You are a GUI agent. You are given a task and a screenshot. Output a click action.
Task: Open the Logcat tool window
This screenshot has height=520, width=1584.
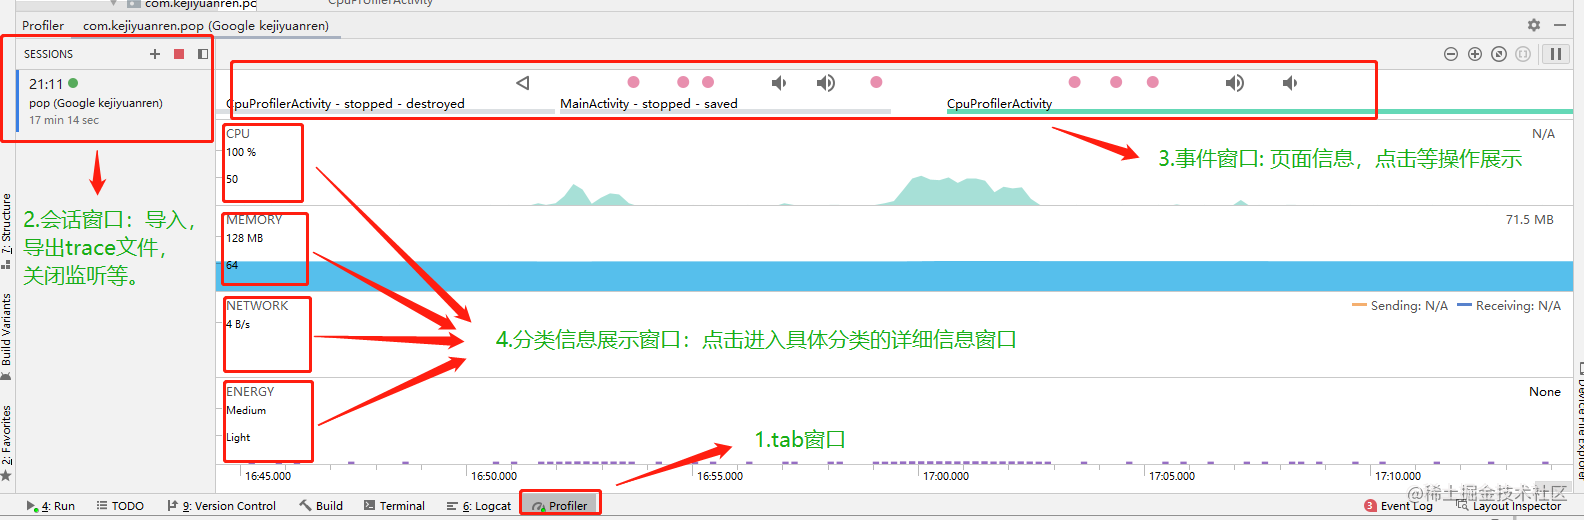tap(479, 506)
